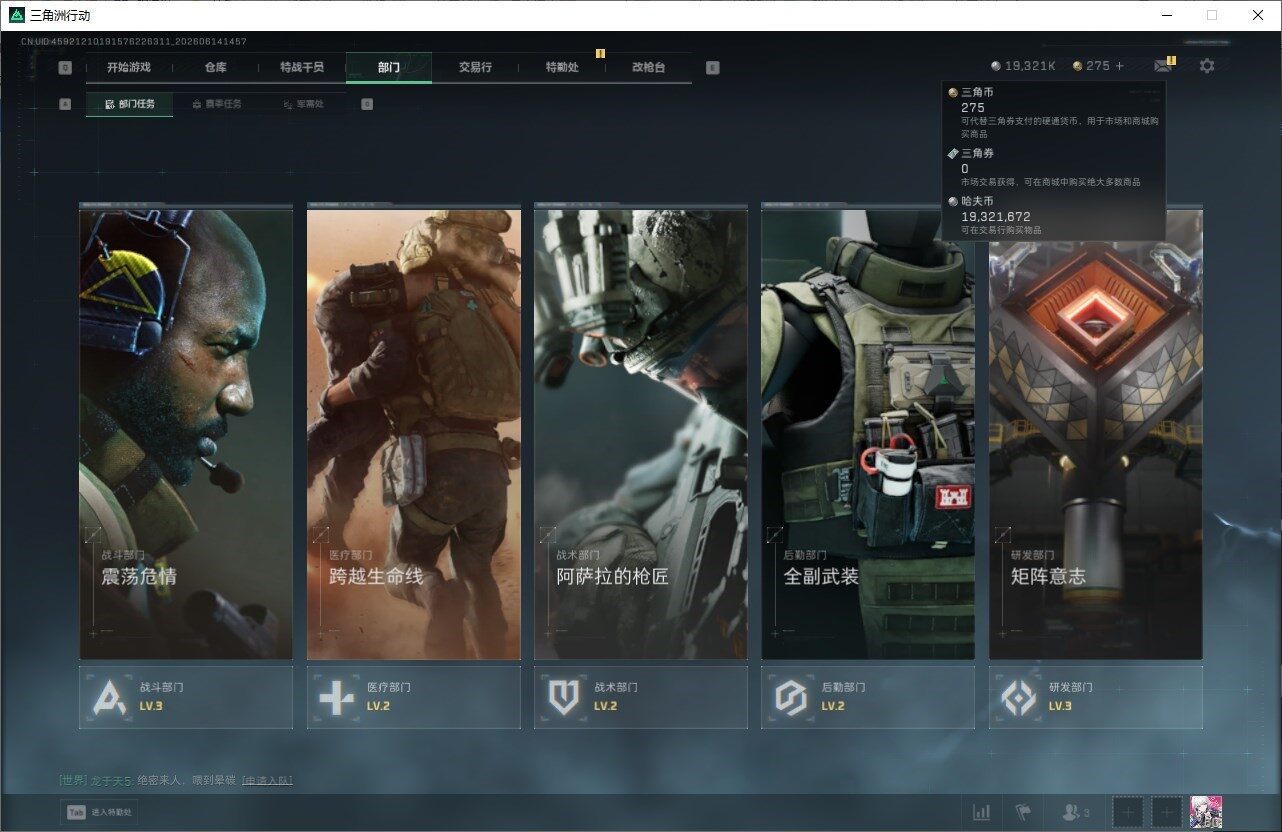The image size is (1282, 832).
Task: Click the first empty squad plus slot
Action: pos(1128,812)
